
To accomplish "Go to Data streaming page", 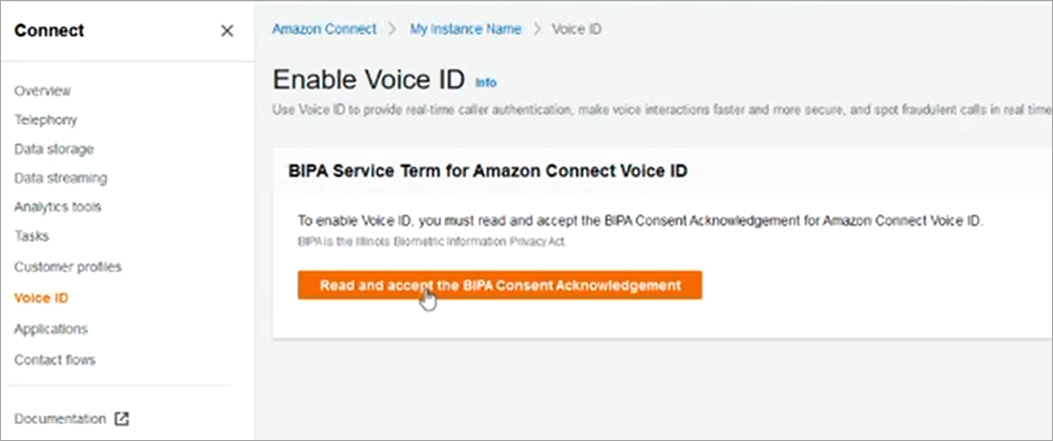I will click(60, 178).
